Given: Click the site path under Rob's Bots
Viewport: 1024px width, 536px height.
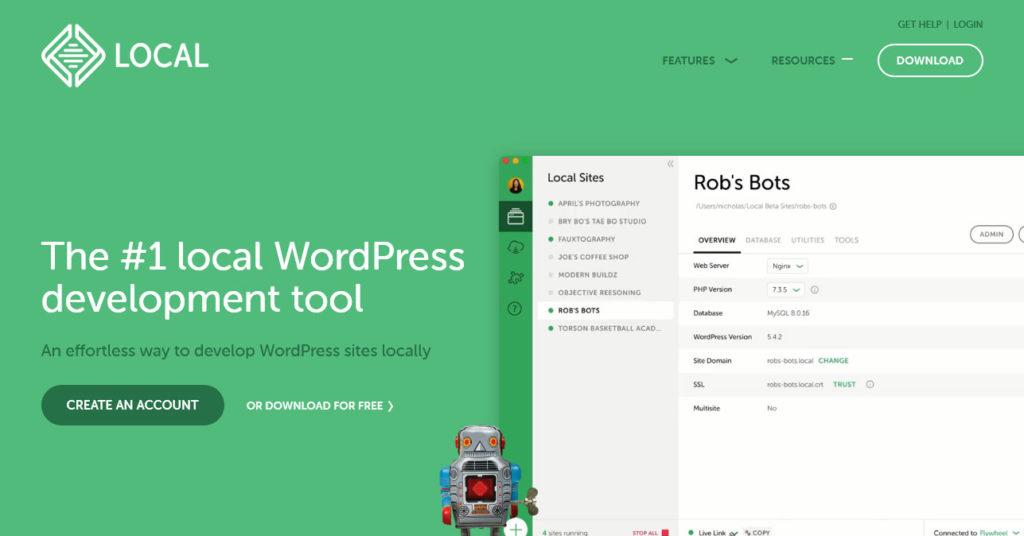Looking at the screenshot, I should coord(761,206).
